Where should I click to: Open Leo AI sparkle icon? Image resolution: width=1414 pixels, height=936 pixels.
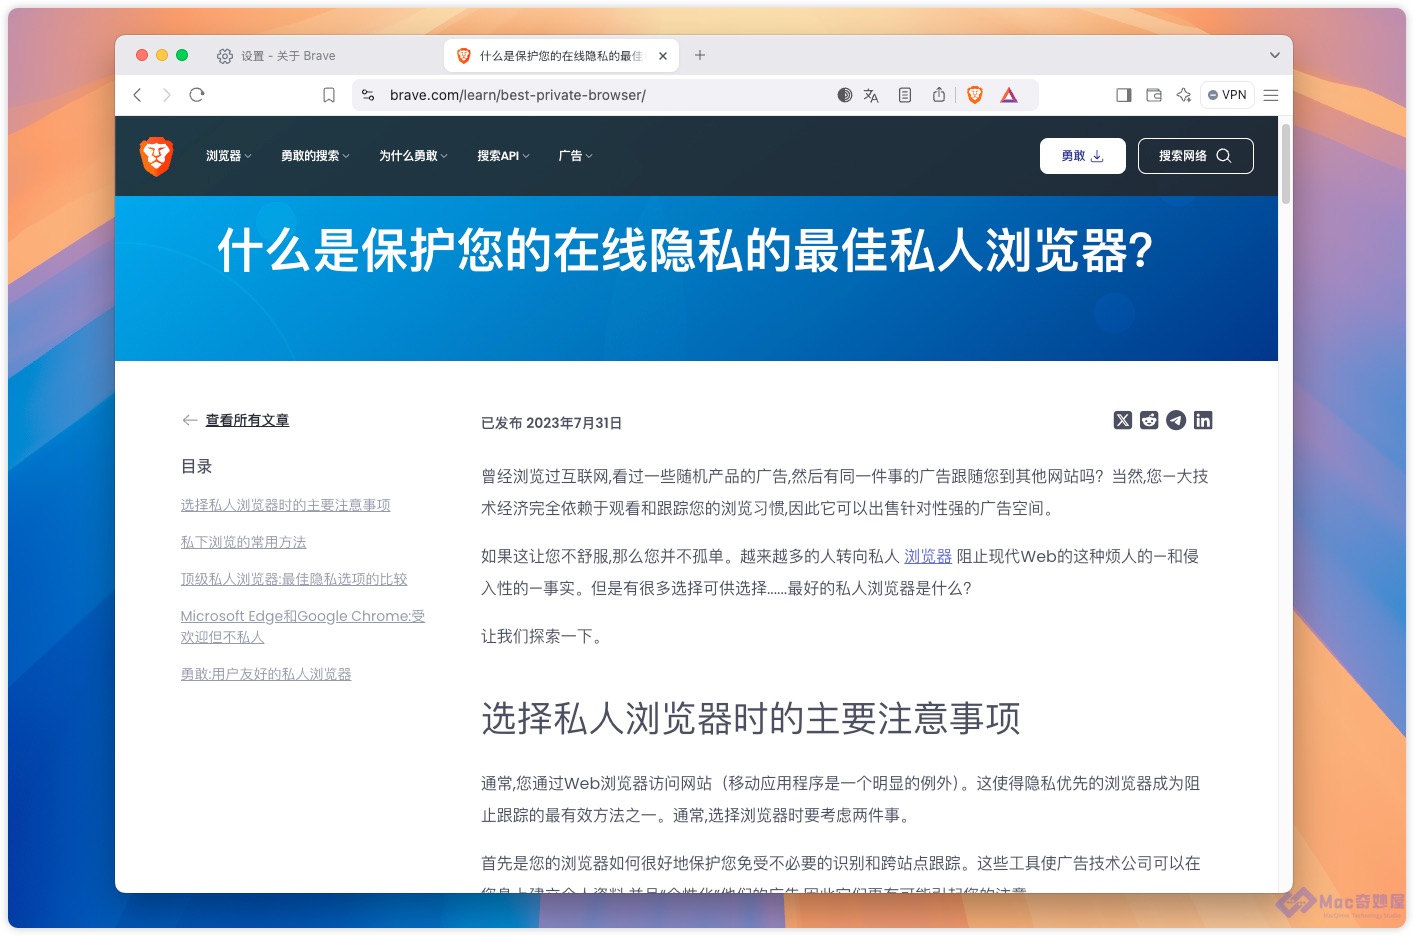pyautogui.click(x=1184, y=95)
